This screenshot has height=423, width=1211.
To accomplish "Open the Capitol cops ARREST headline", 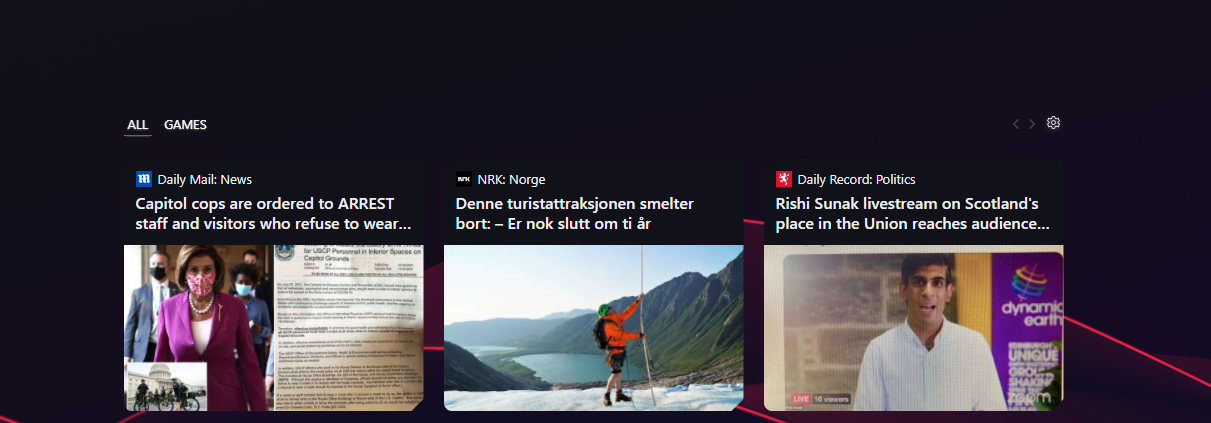I will (x=273, y=214).
